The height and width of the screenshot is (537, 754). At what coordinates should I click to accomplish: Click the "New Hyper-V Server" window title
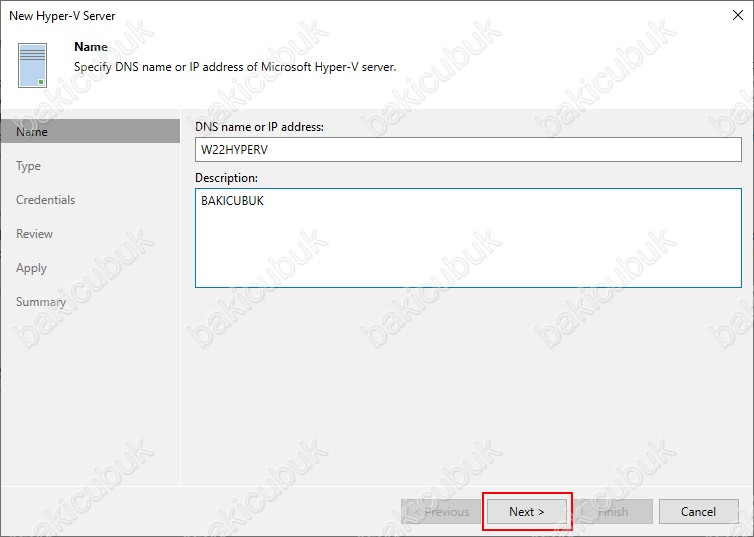(x=63, y=15)
